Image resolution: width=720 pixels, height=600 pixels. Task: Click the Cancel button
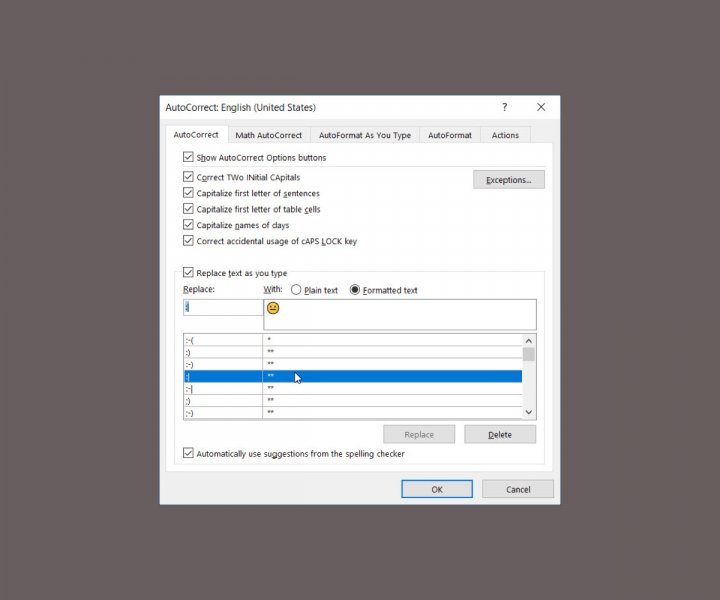(x=518, y=489)
